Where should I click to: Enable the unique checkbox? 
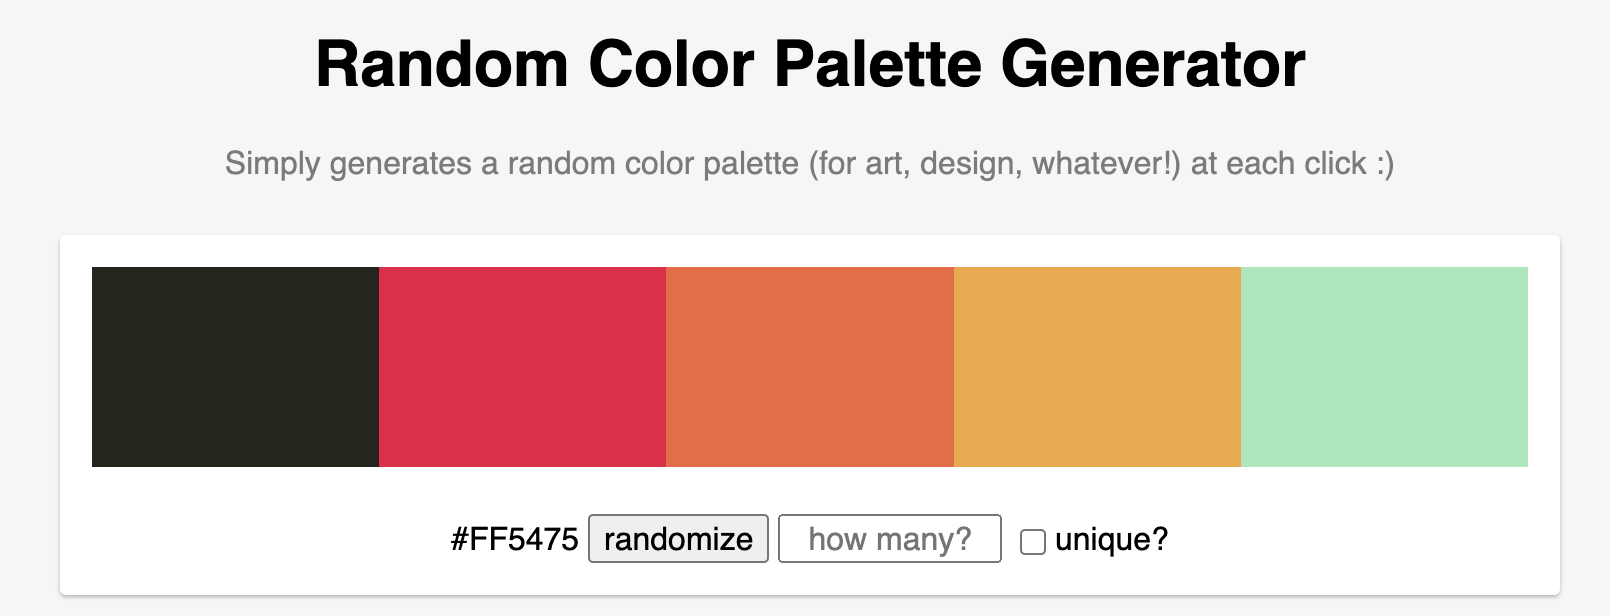pyautogui.click(x=1033, y=541)
